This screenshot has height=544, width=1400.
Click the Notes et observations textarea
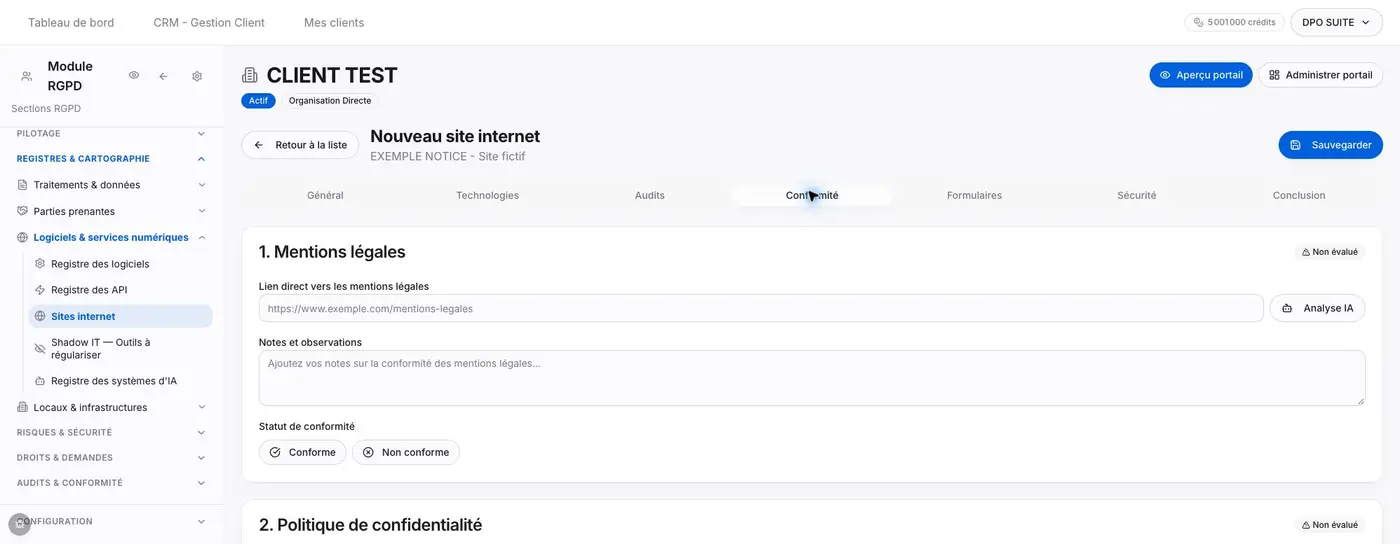pos(811,378)
